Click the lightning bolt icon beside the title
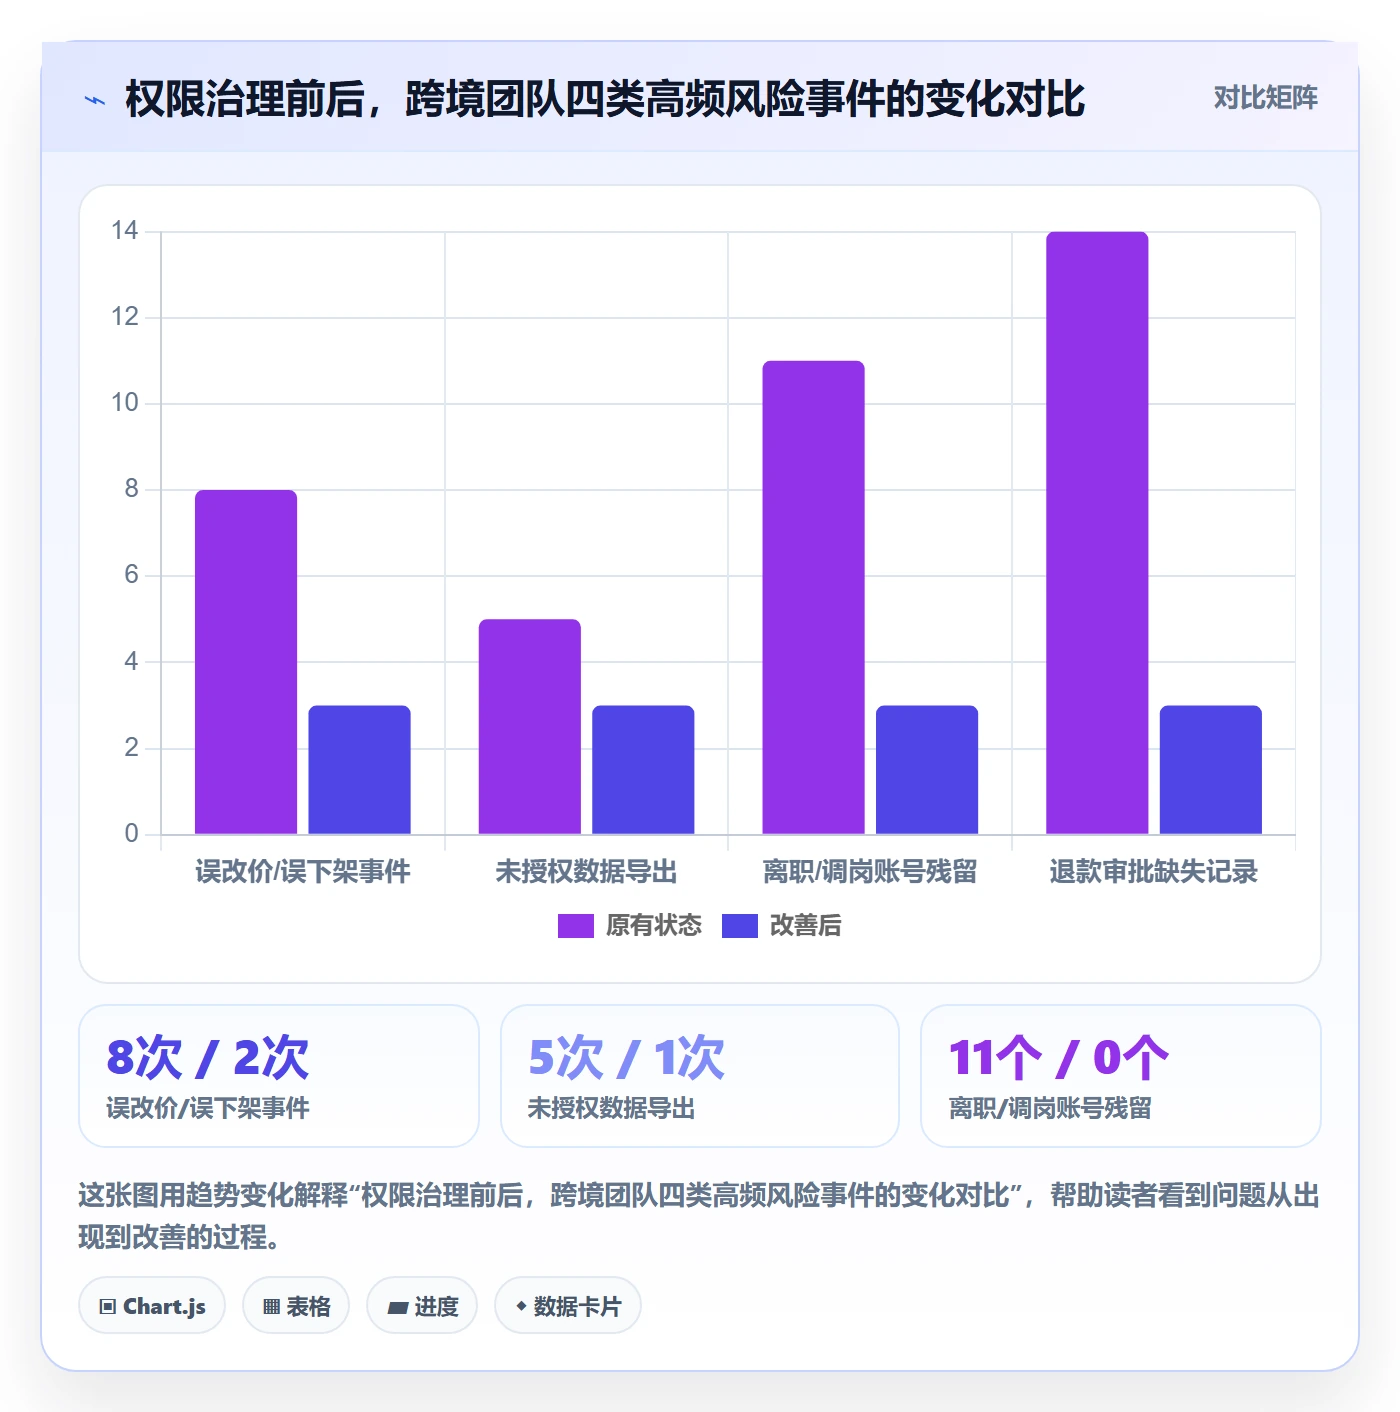 (95, 100)
